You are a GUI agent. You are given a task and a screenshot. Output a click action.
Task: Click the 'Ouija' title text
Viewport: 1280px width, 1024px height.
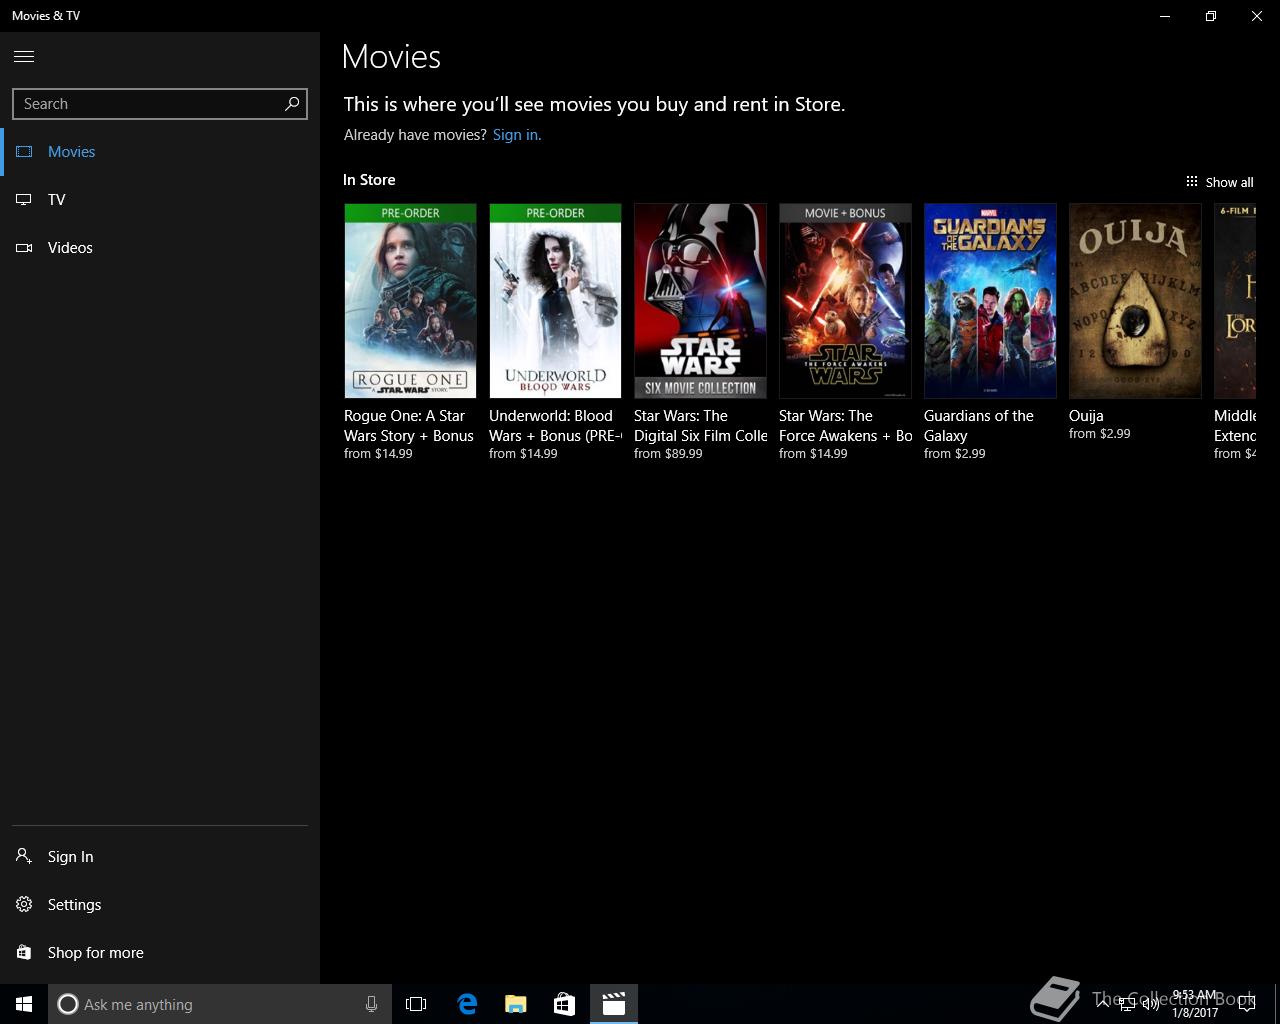(1086, 416)
